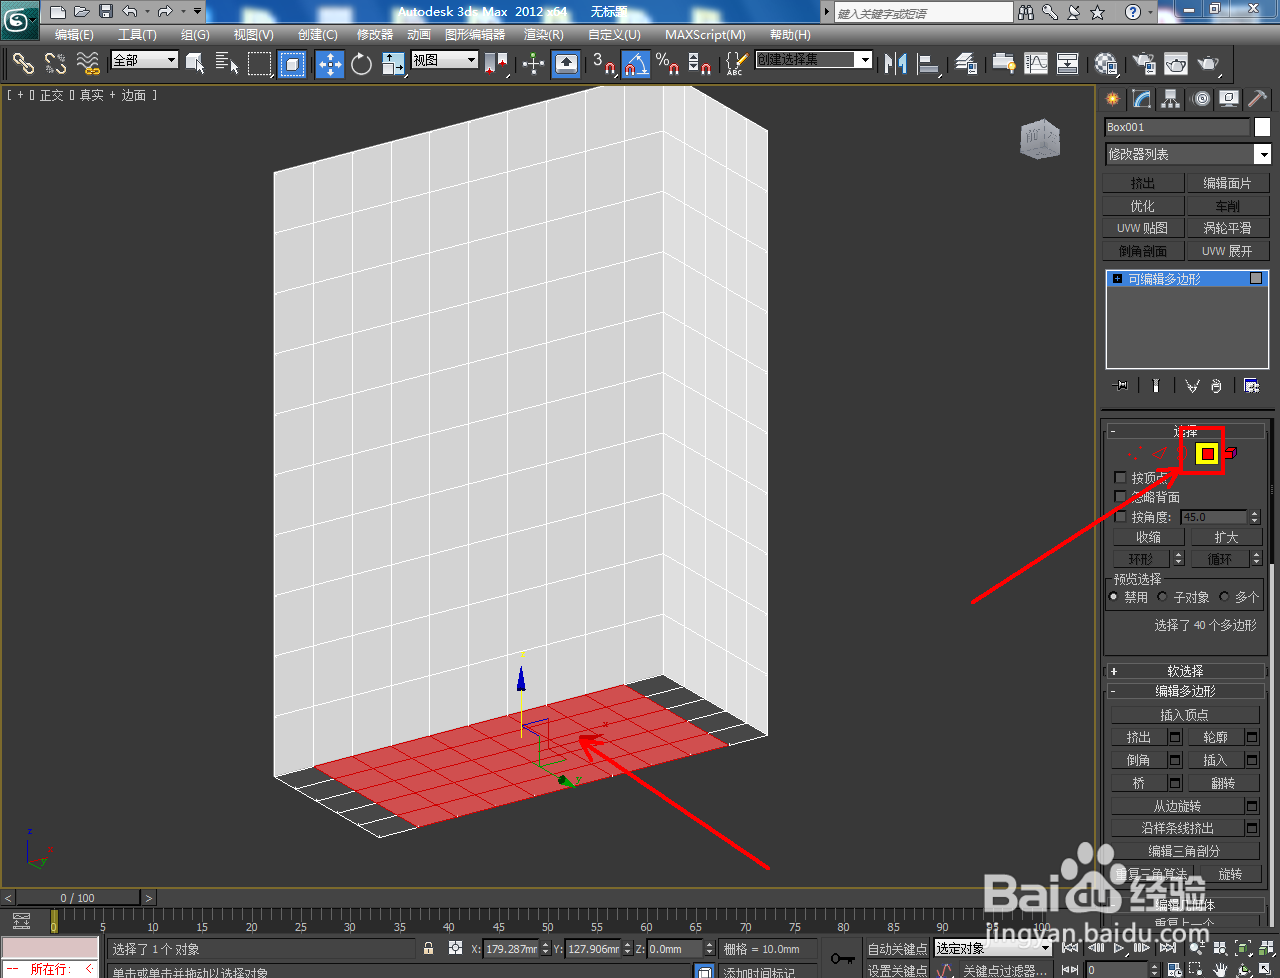Open the Material Editor
The height and width of the screenshot is (978, 1280).
tap(1106, 64)
